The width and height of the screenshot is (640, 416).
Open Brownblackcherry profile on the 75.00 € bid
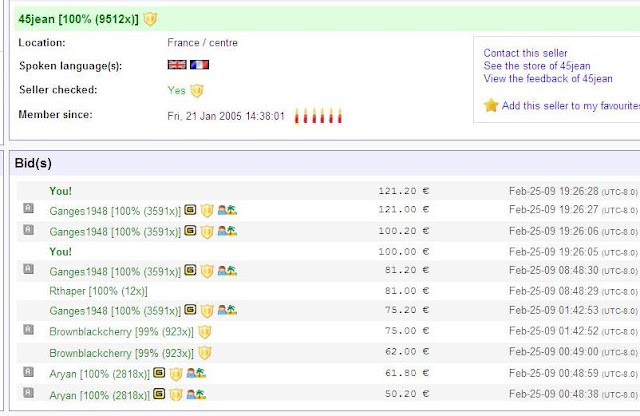click(121, 332)
